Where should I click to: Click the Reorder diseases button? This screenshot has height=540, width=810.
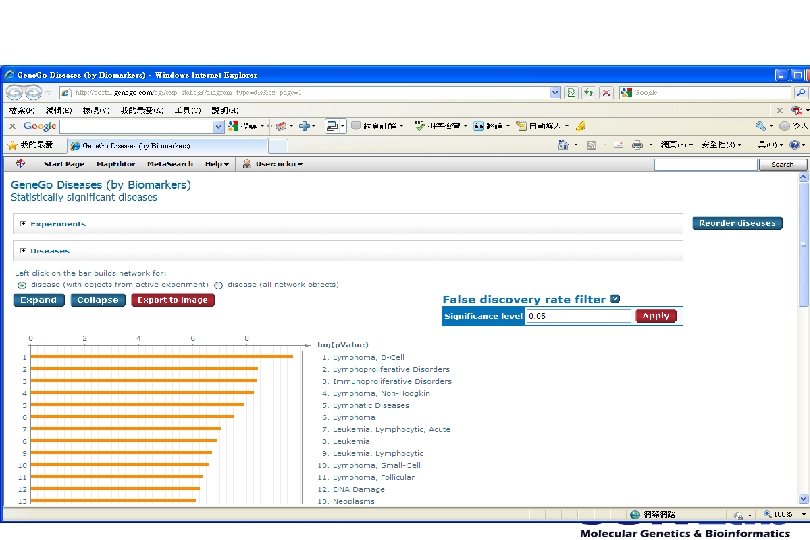click(737, 223)
